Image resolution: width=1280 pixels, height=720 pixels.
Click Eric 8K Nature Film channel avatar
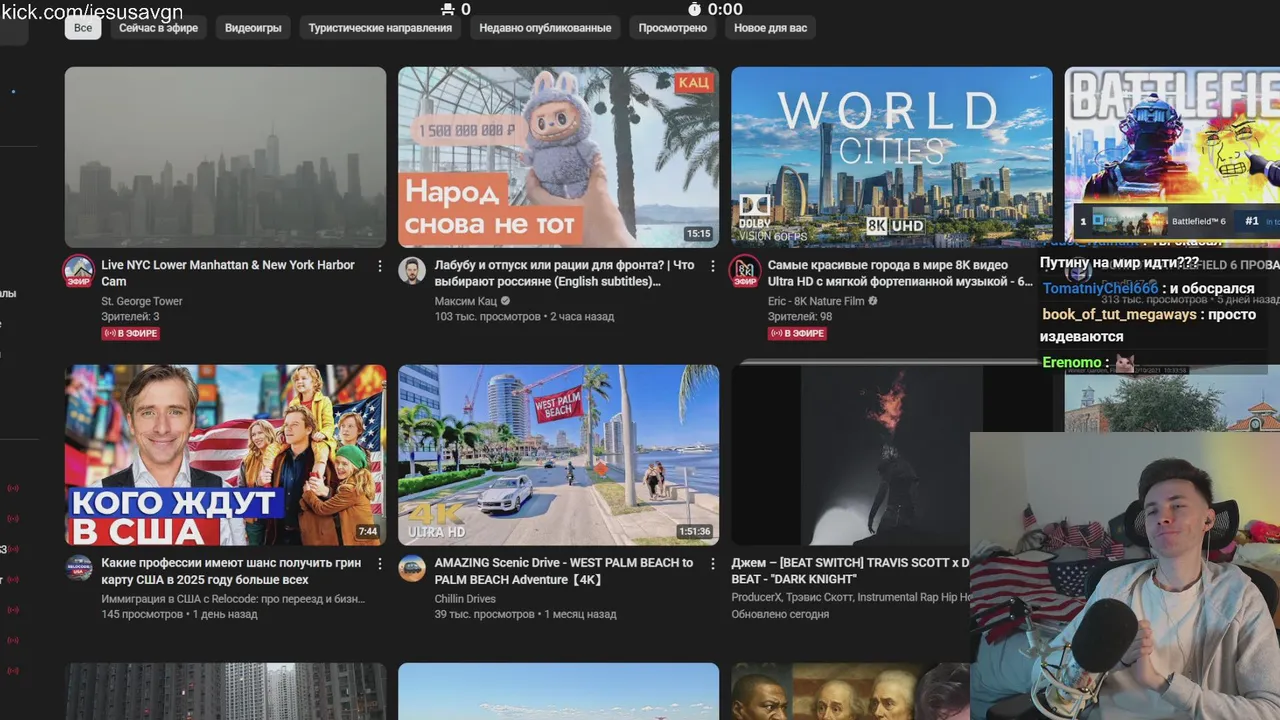[745, 271]
